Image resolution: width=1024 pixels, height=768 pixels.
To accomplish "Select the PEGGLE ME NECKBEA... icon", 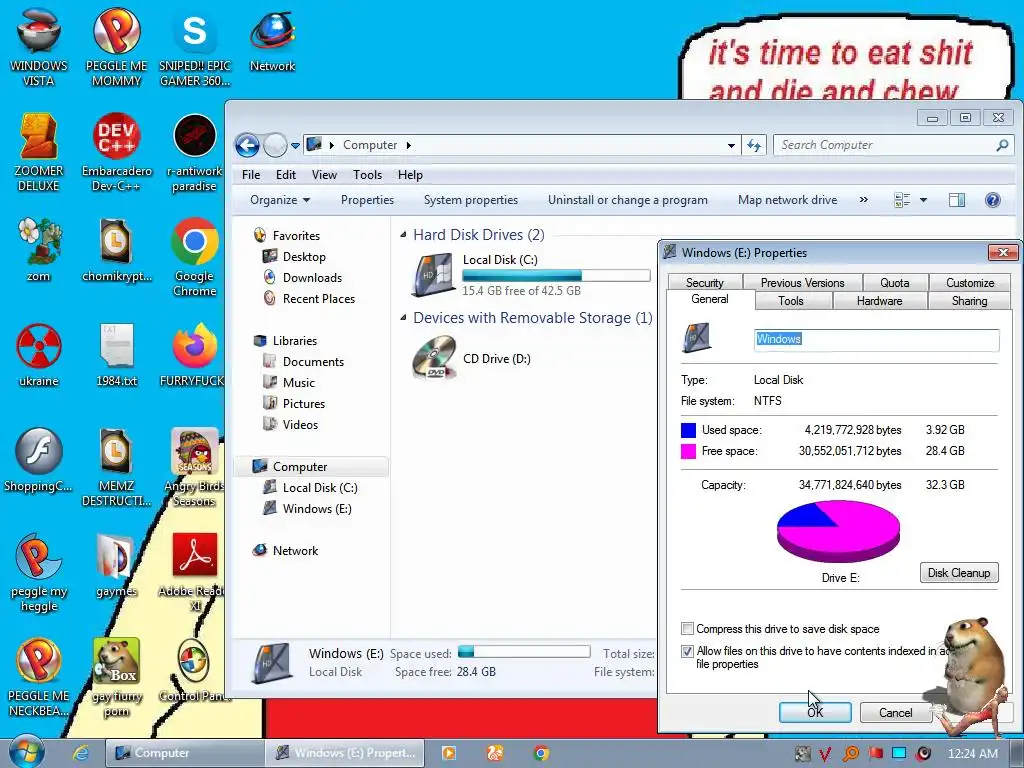I will 39,677.
